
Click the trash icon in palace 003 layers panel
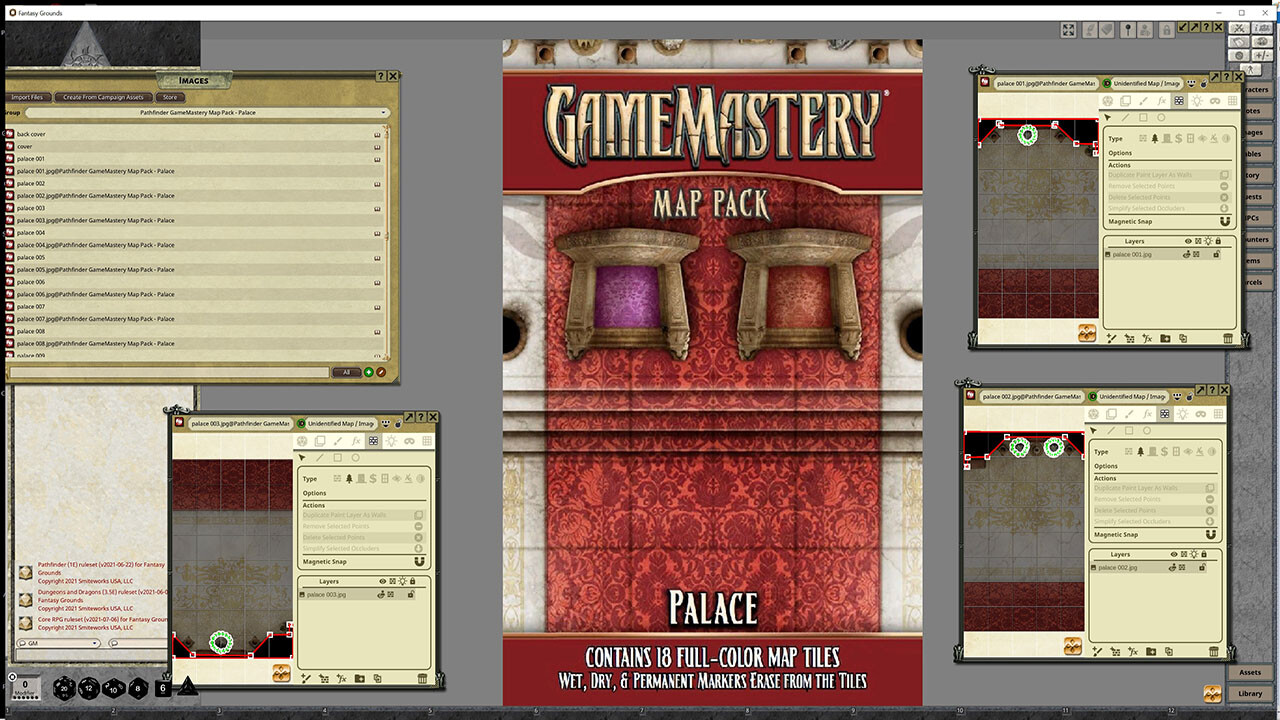point(422,678)
